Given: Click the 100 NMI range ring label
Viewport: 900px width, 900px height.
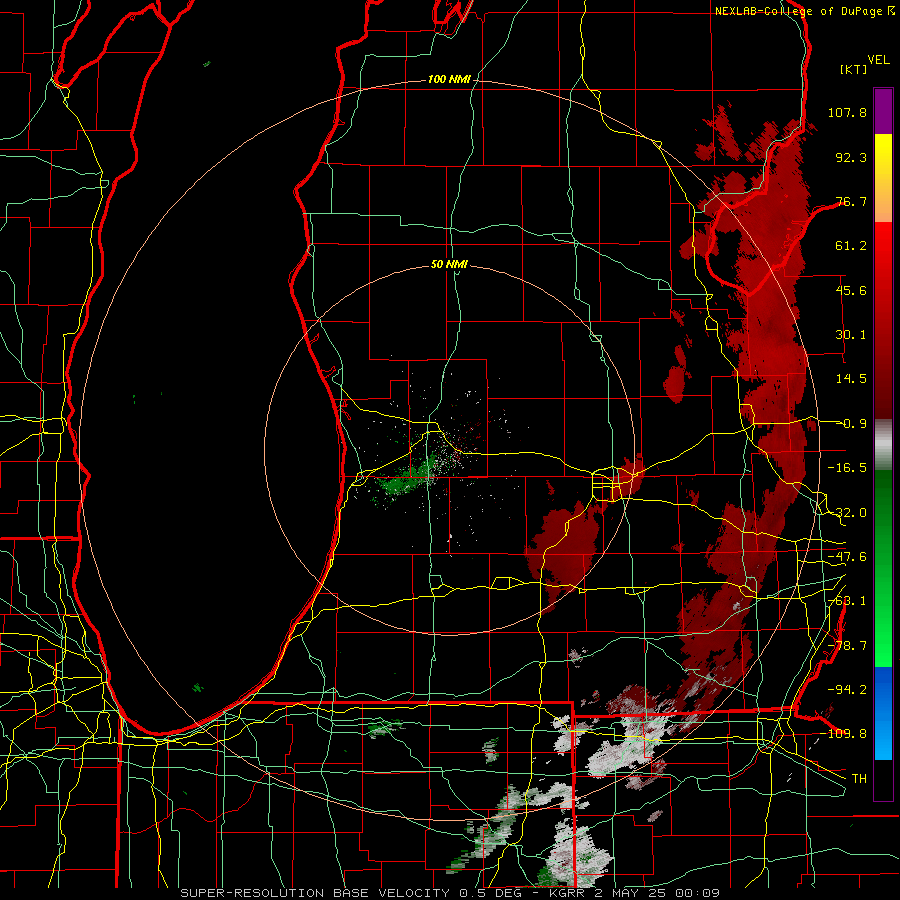Looking at the screenshot, I should pyautogui.click(x=449, y=79).
